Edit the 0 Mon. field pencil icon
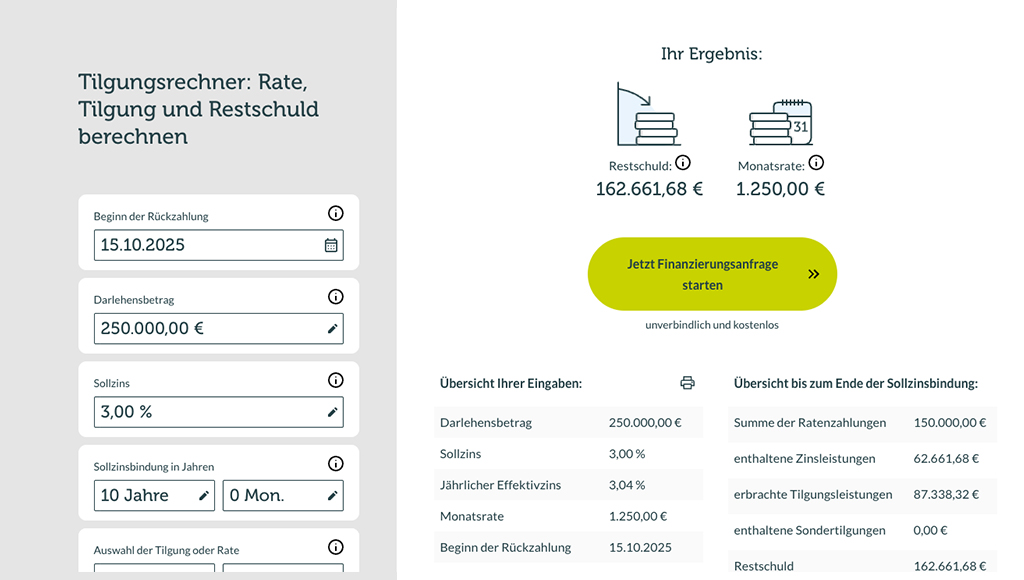 [332, 496]
